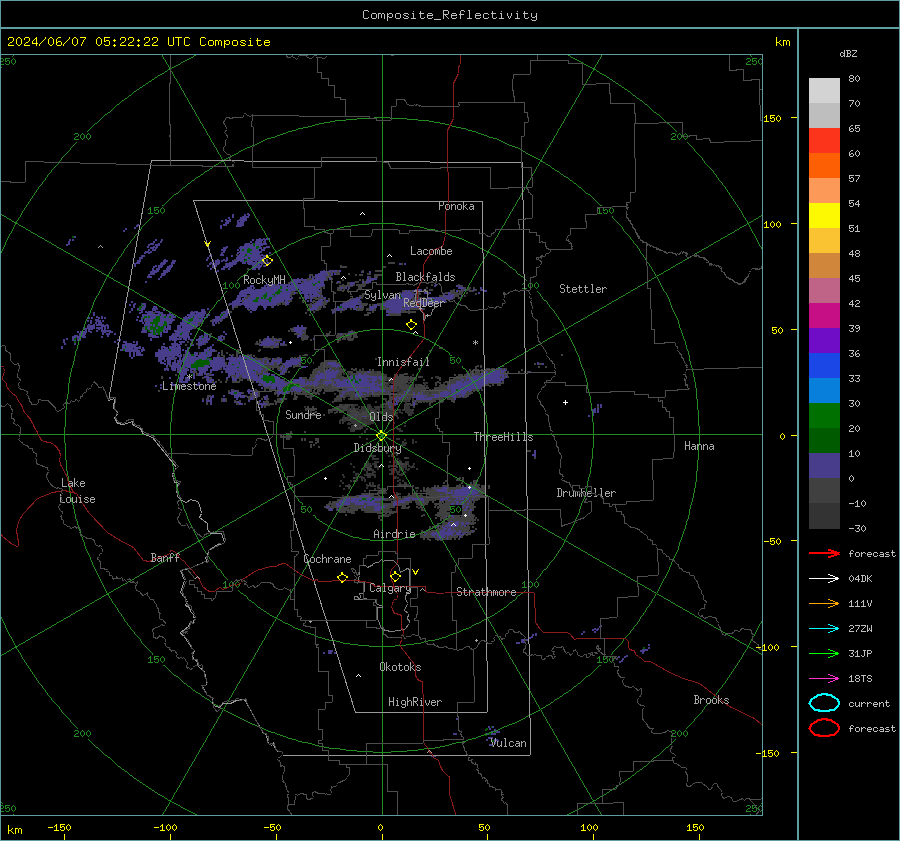Screen dimensions: 900x841
Task: Click the Sylvan label
Action: [382, 295]
